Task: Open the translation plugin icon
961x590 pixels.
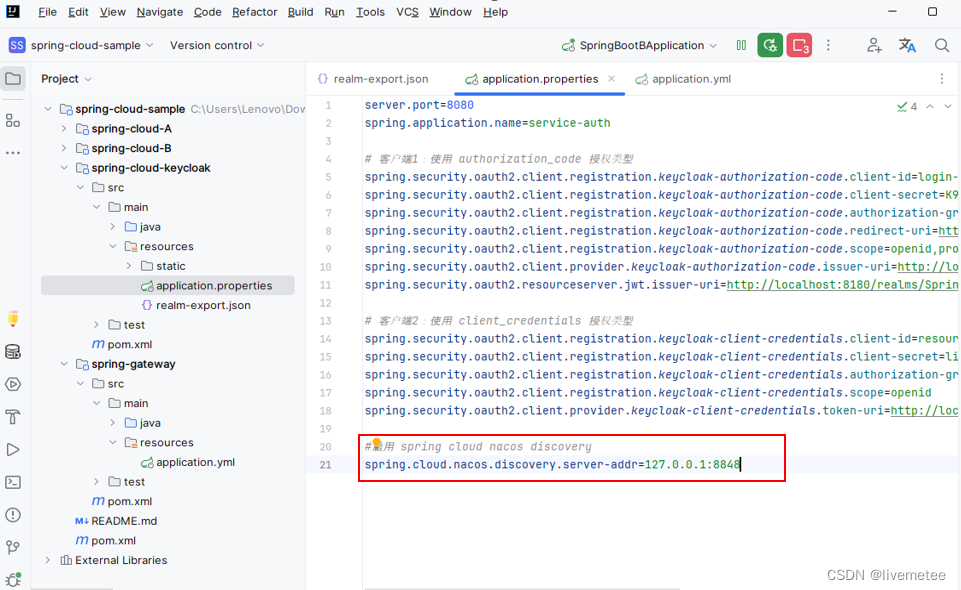Action: [x=908, y=45]
